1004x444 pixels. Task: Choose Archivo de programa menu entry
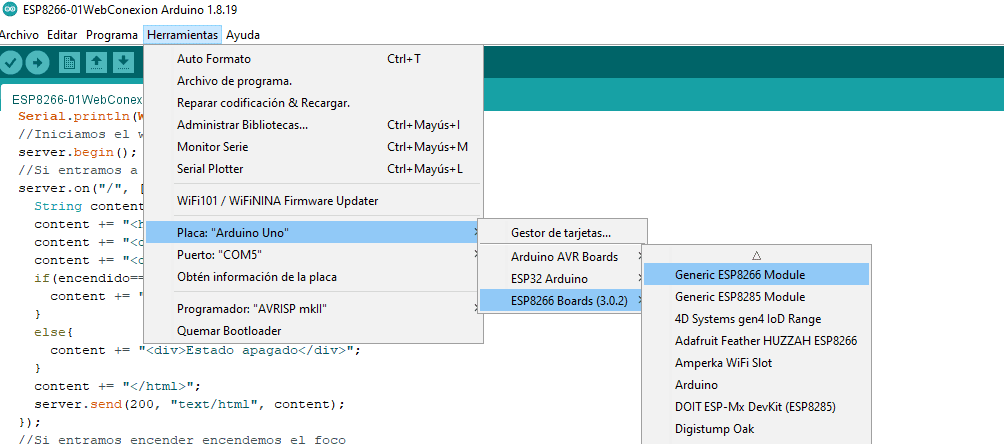(x=313, y=81)
